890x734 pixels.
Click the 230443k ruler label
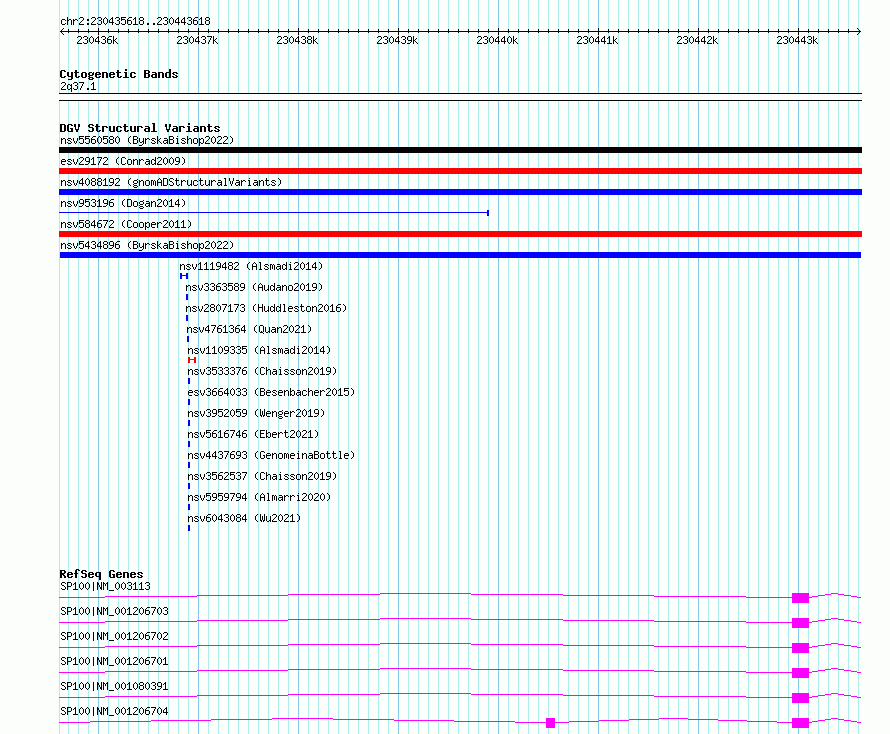click(797, 40)
